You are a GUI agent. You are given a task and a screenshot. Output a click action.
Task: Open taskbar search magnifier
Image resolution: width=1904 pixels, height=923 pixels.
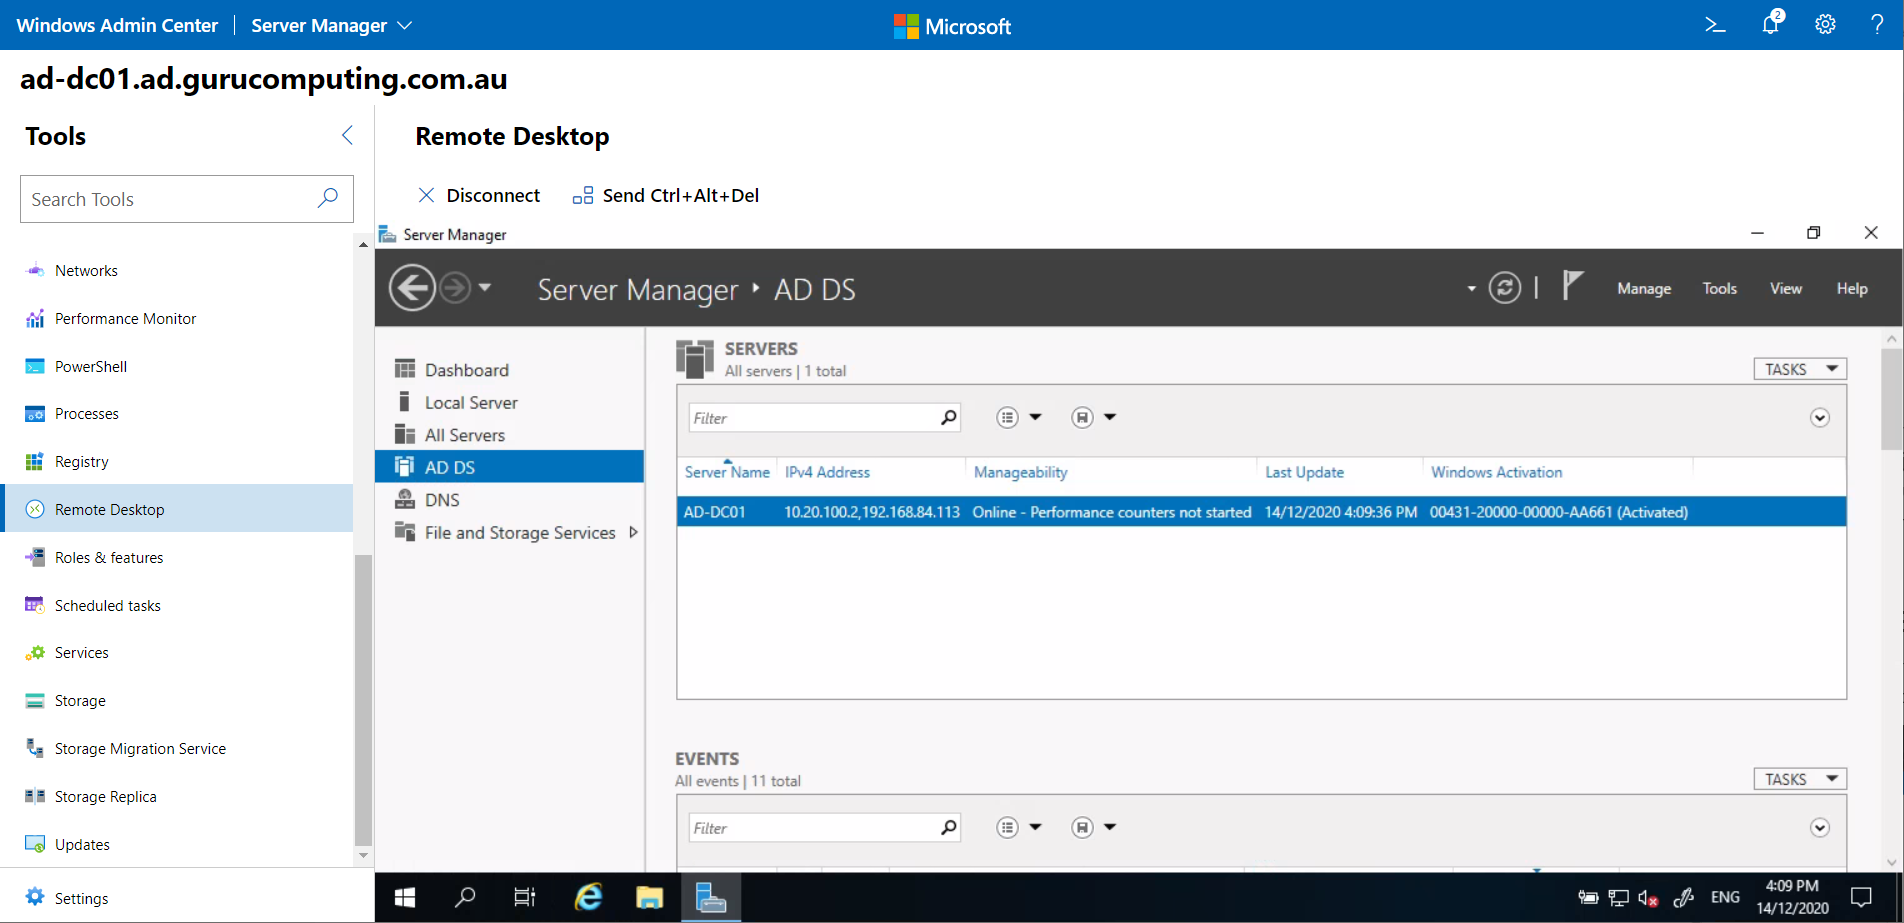(465, 897)
